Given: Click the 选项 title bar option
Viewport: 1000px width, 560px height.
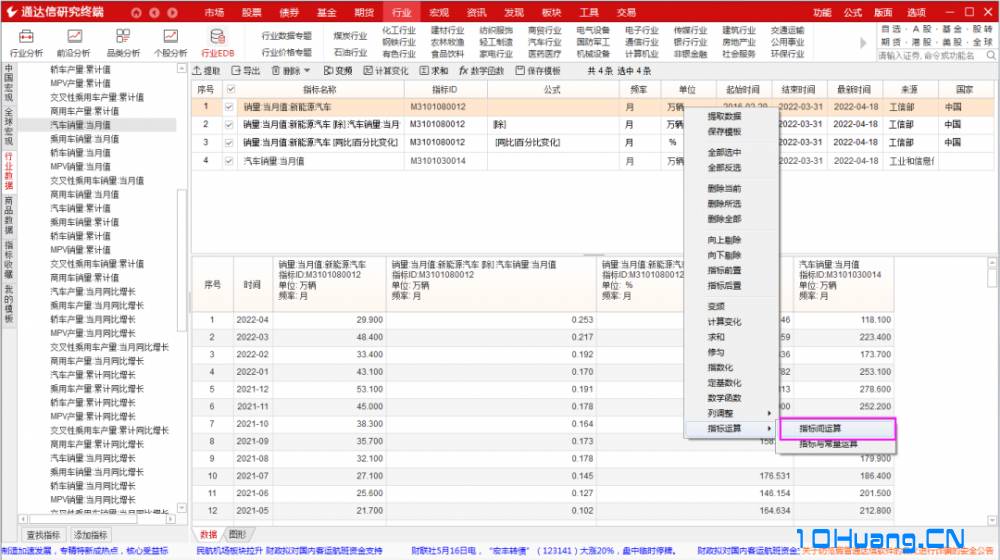Looking at the screenshot, I should [x=916, y=12].
